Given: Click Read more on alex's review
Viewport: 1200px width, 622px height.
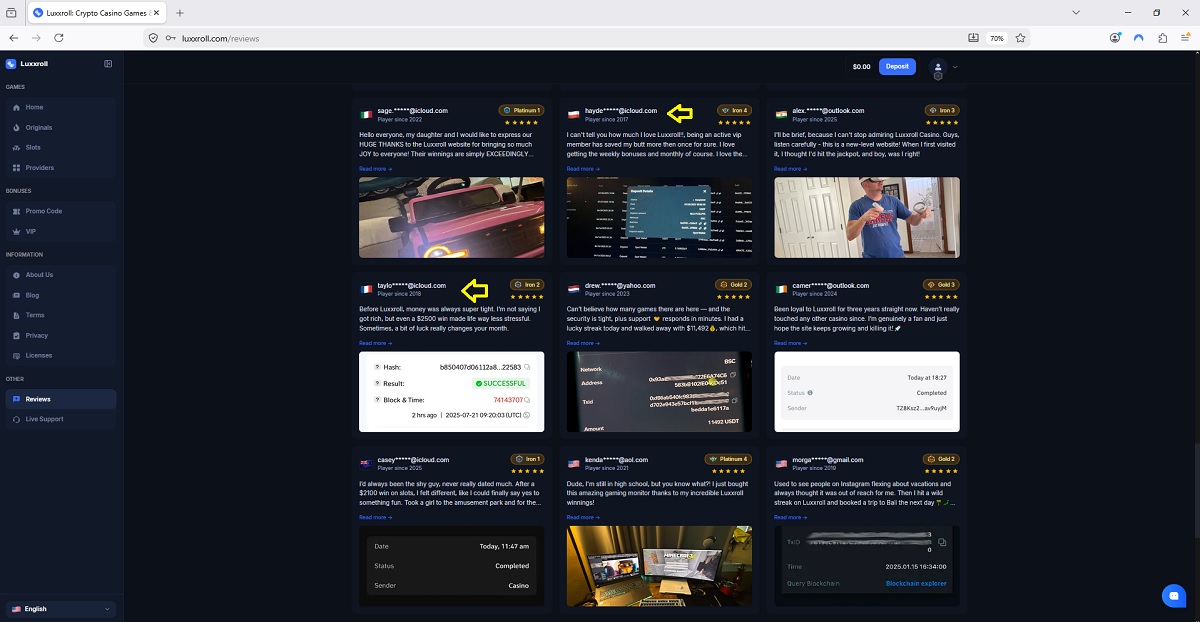Looking at the screenshot, I should coord(791,169).
